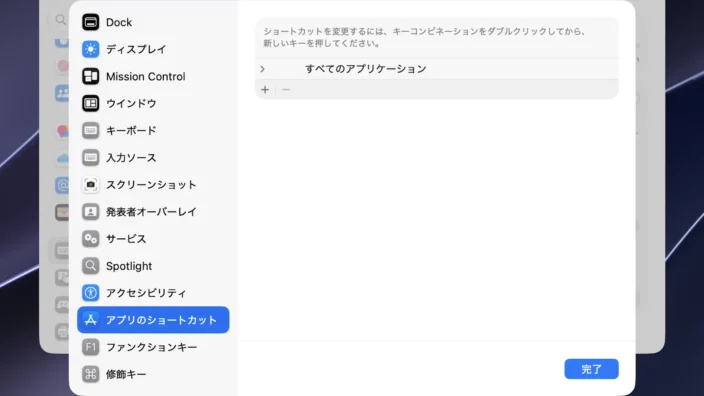This screenshot has height=396, width=704.
Task: Select 入力ソース category
Action: pos(153,158)
